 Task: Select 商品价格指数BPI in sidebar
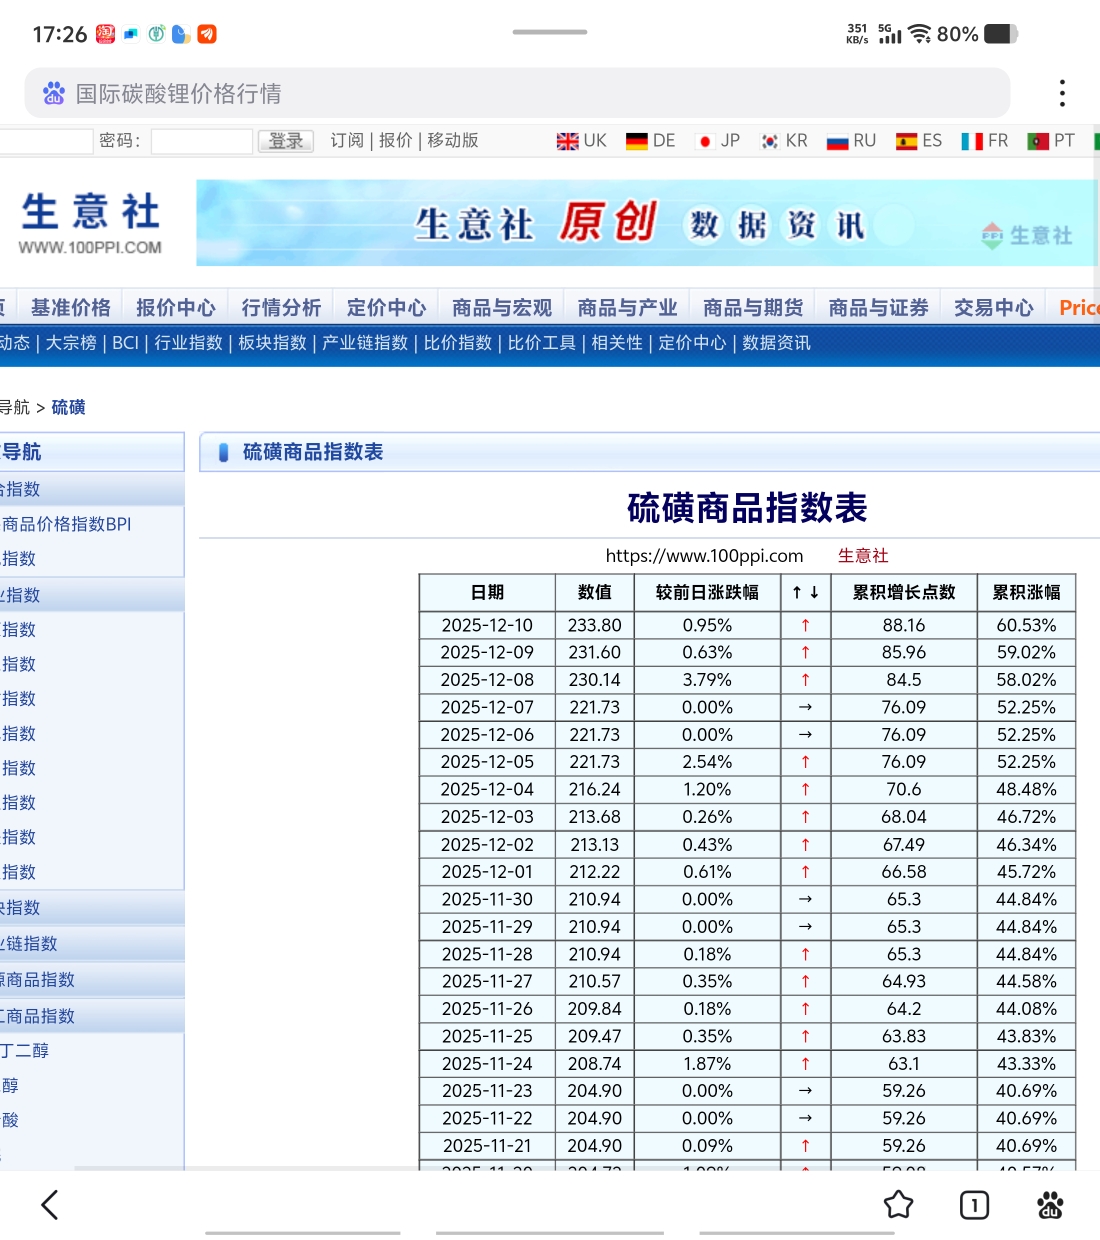pyautogui.click(x=67, y=524)
